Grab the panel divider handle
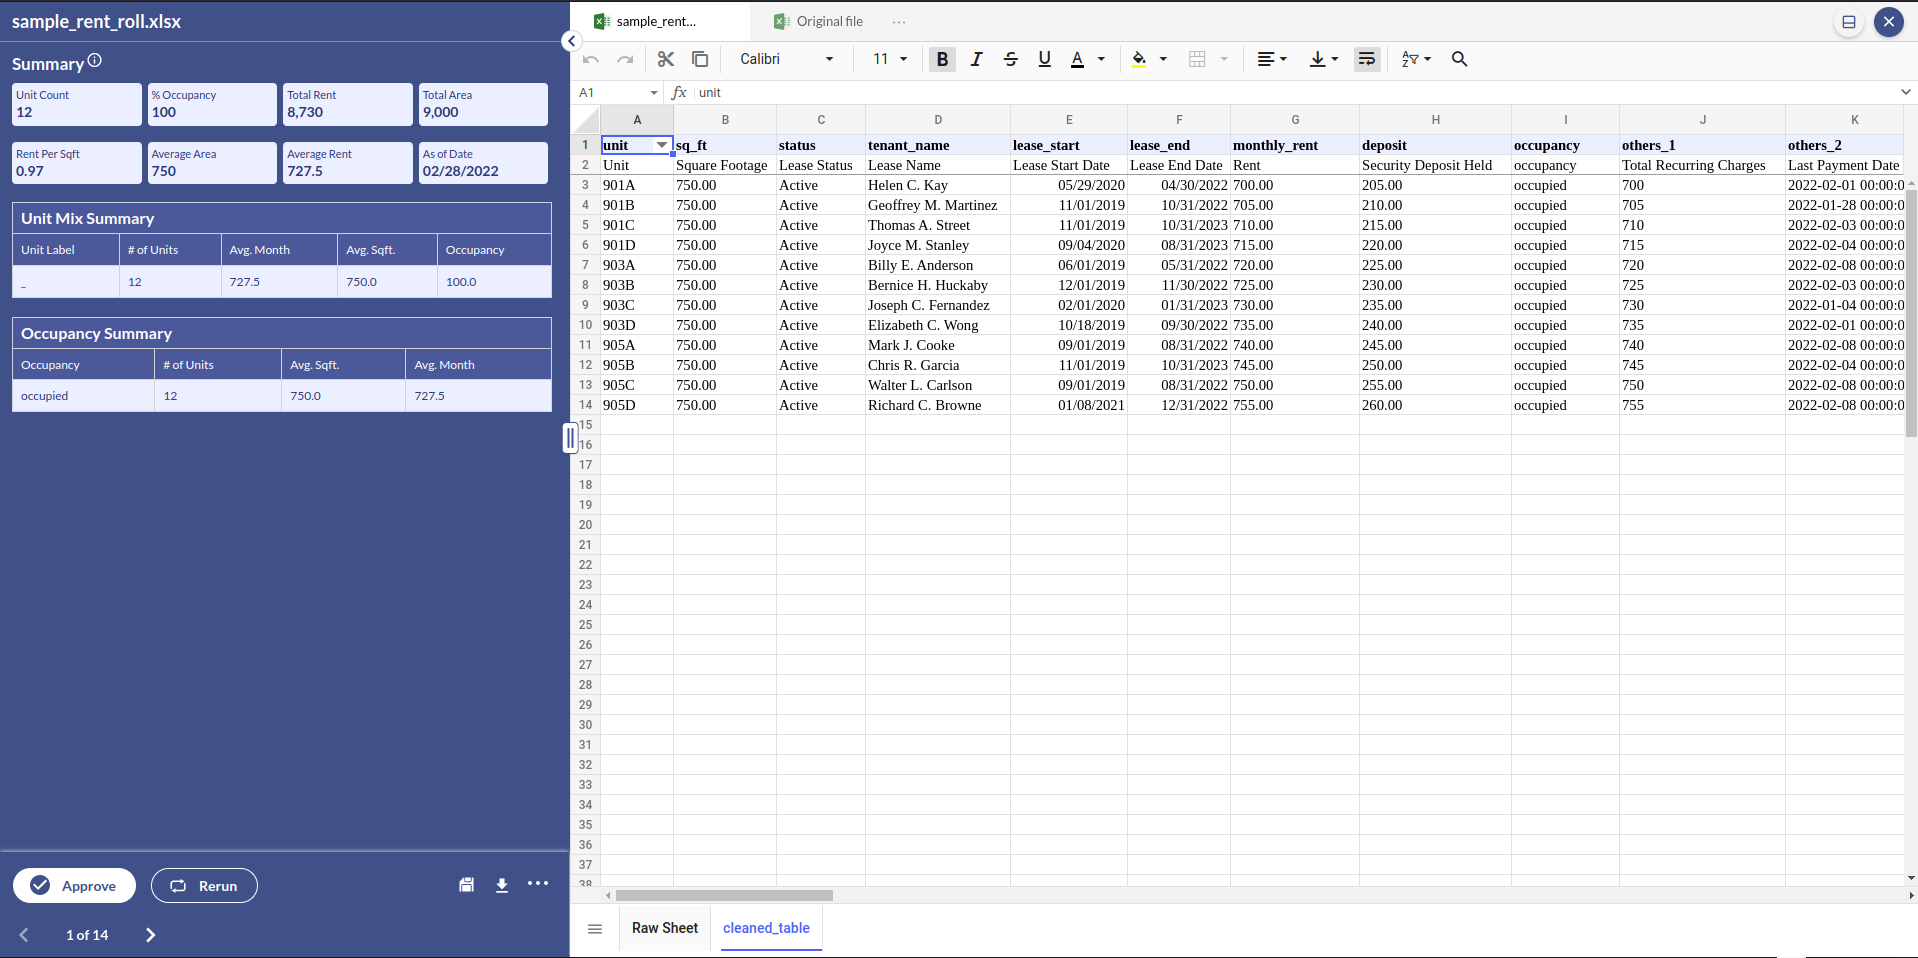This screenshot has height=958, width=1918. [x=570, y=438]
